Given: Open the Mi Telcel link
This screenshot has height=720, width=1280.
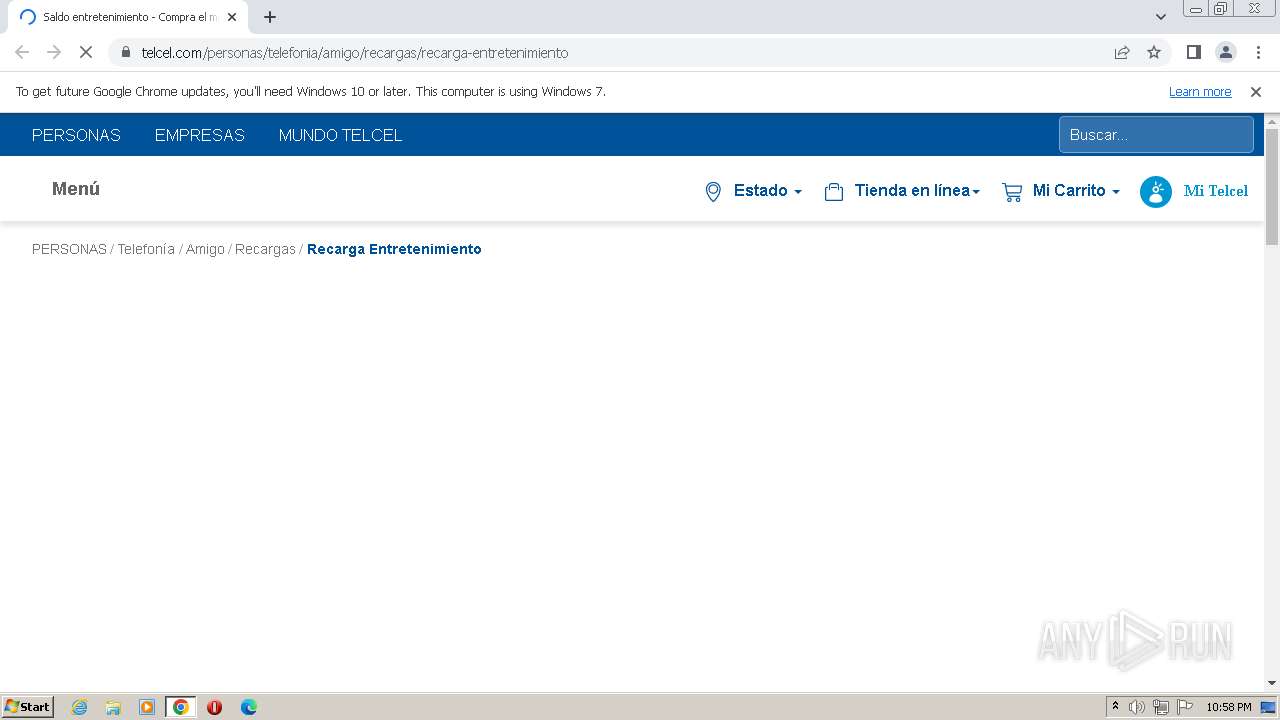Looking at the screenshot, I should [x=1216, y=191].
